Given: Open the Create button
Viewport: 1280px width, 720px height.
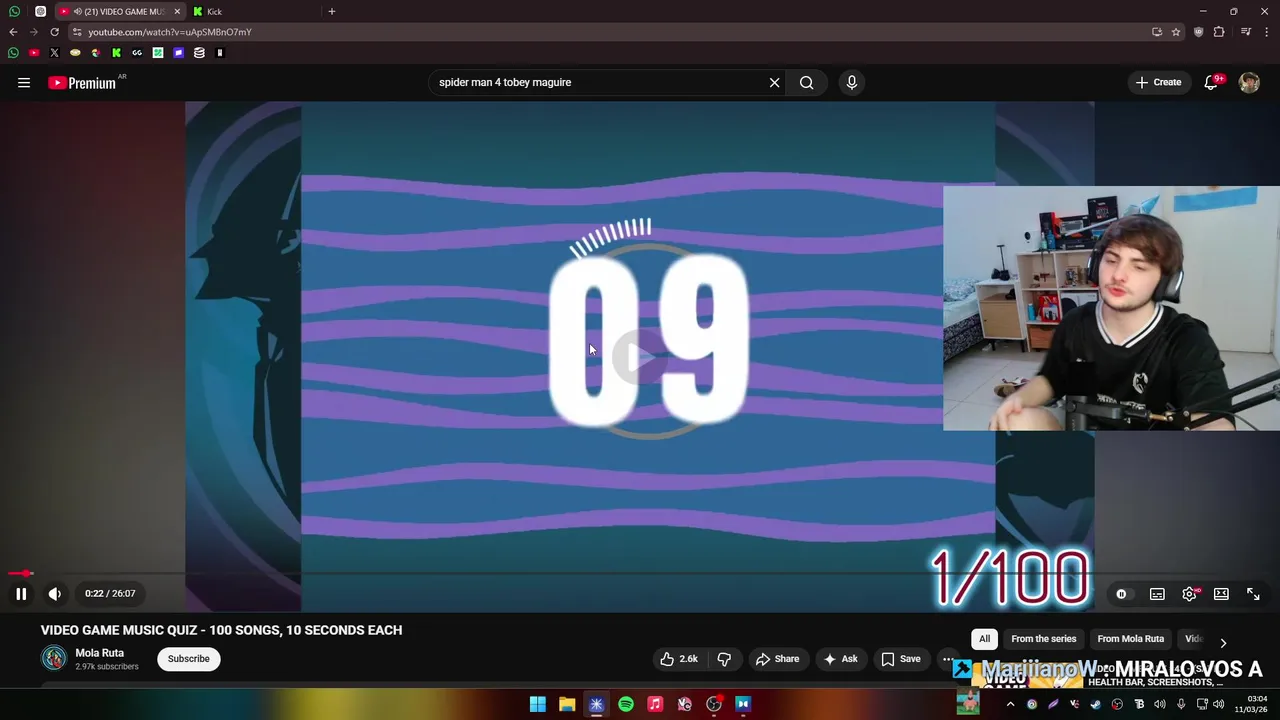Looking at the screenshot, I should [x=1158, y=82].
